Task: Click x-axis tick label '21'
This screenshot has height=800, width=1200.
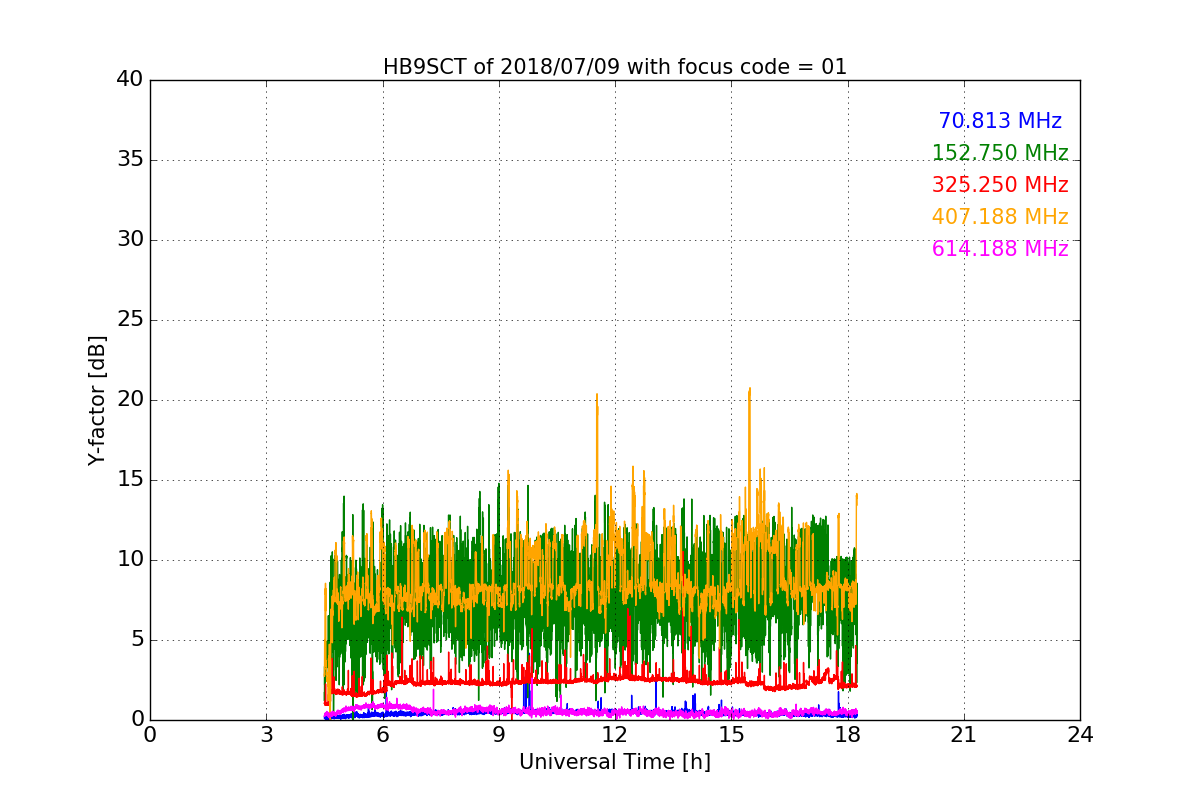Action: [x=964, y=735]
